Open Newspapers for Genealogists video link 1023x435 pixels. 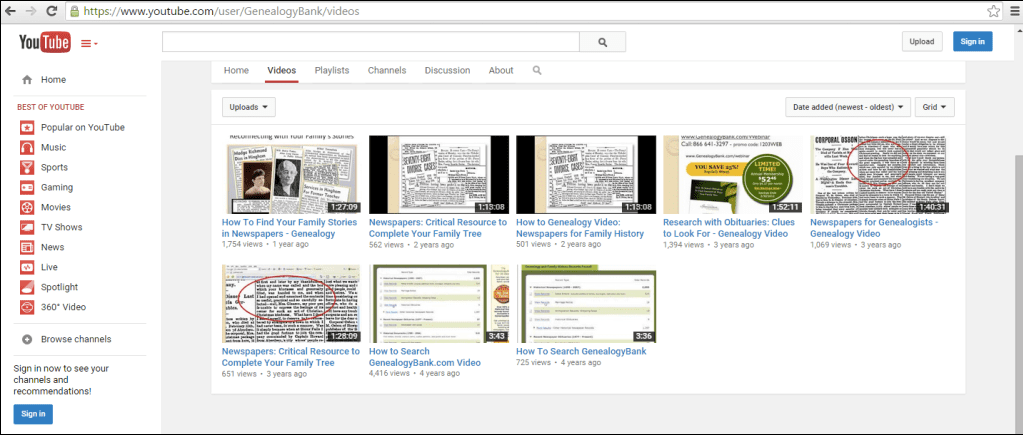click(x=874, y=228)
